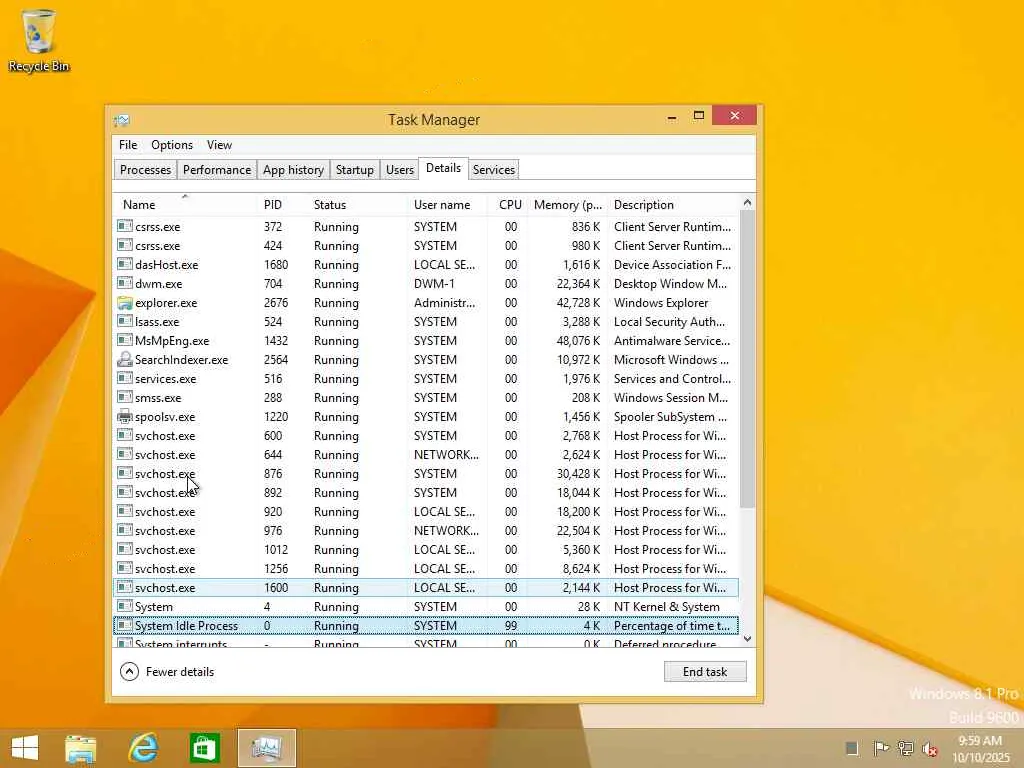The height and width of the screenshot is (768, 1024).
Task: Launch Internet Explorer from the taskbar
Action: click(144, 748)
